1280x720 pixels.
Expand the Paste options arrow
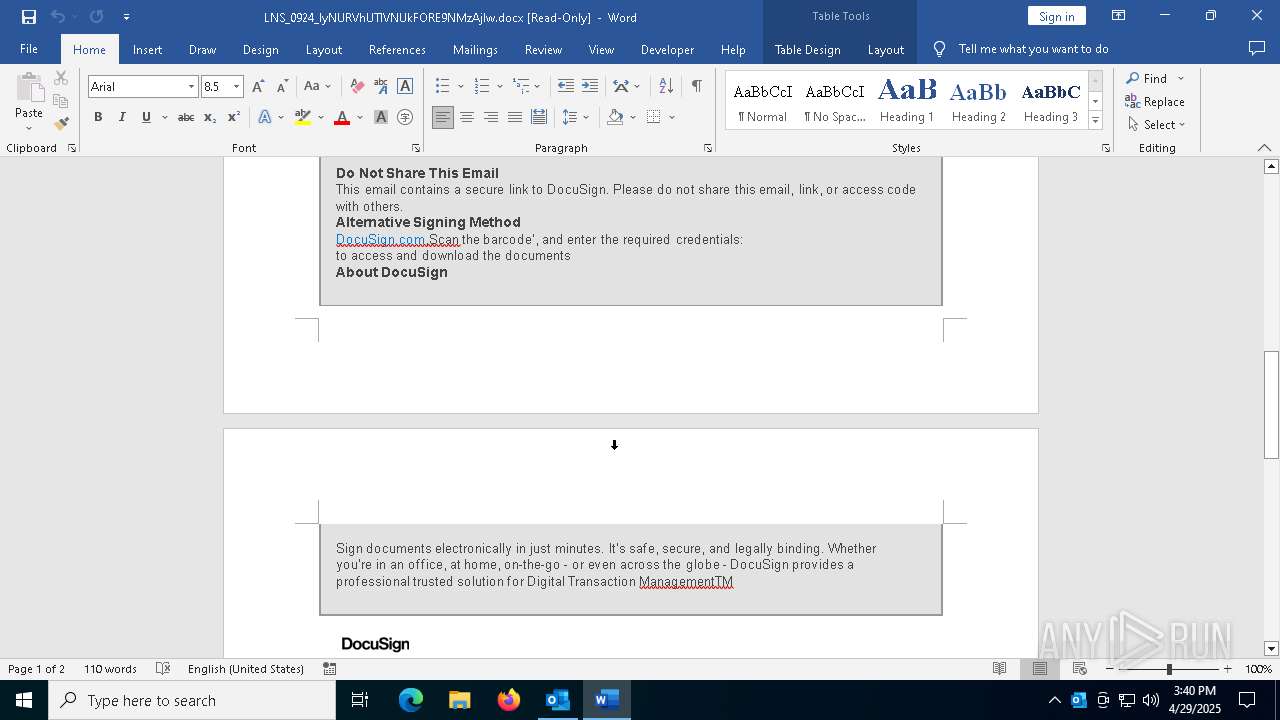pos(29,128)
